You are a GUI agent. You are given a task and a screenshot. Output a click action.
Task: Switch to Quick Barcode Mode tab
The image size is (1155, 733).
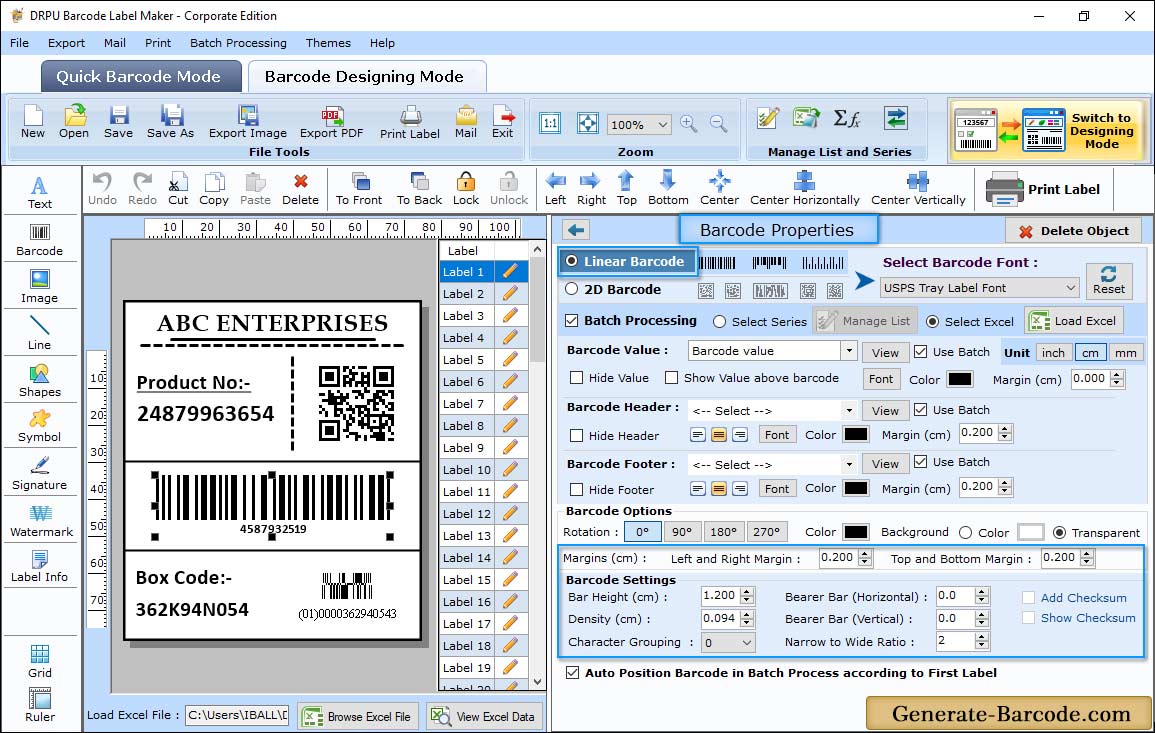pos(140,77)
